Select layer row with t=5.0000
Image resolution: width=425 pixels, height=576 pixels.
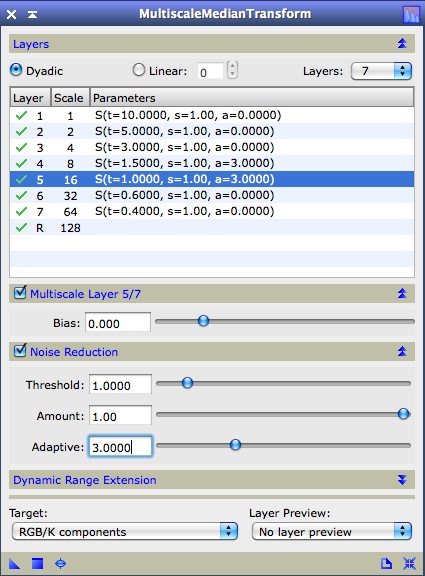[x=212, y=131]
